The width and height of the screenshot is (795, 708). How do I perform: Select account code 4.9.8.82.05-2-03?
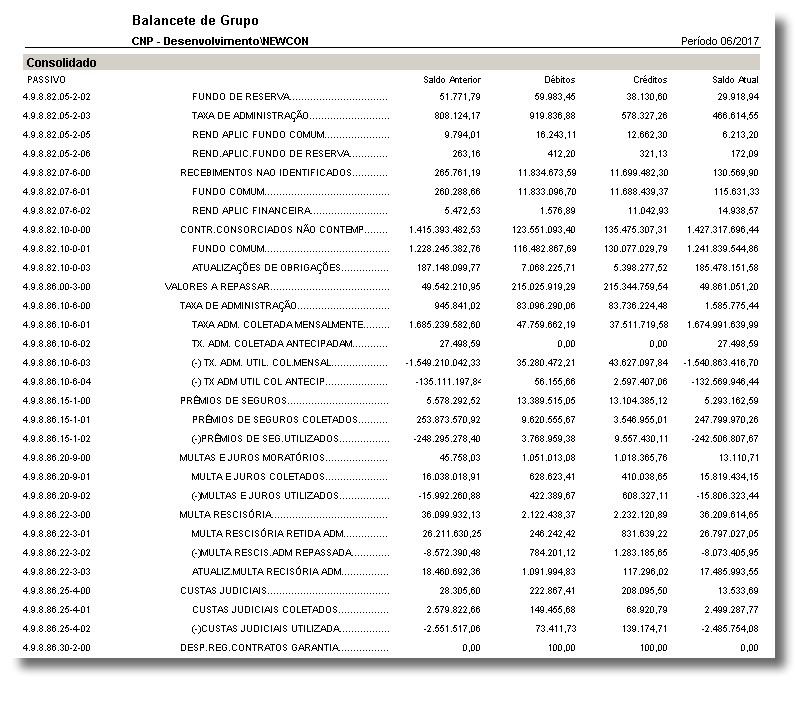pos(56,116)
